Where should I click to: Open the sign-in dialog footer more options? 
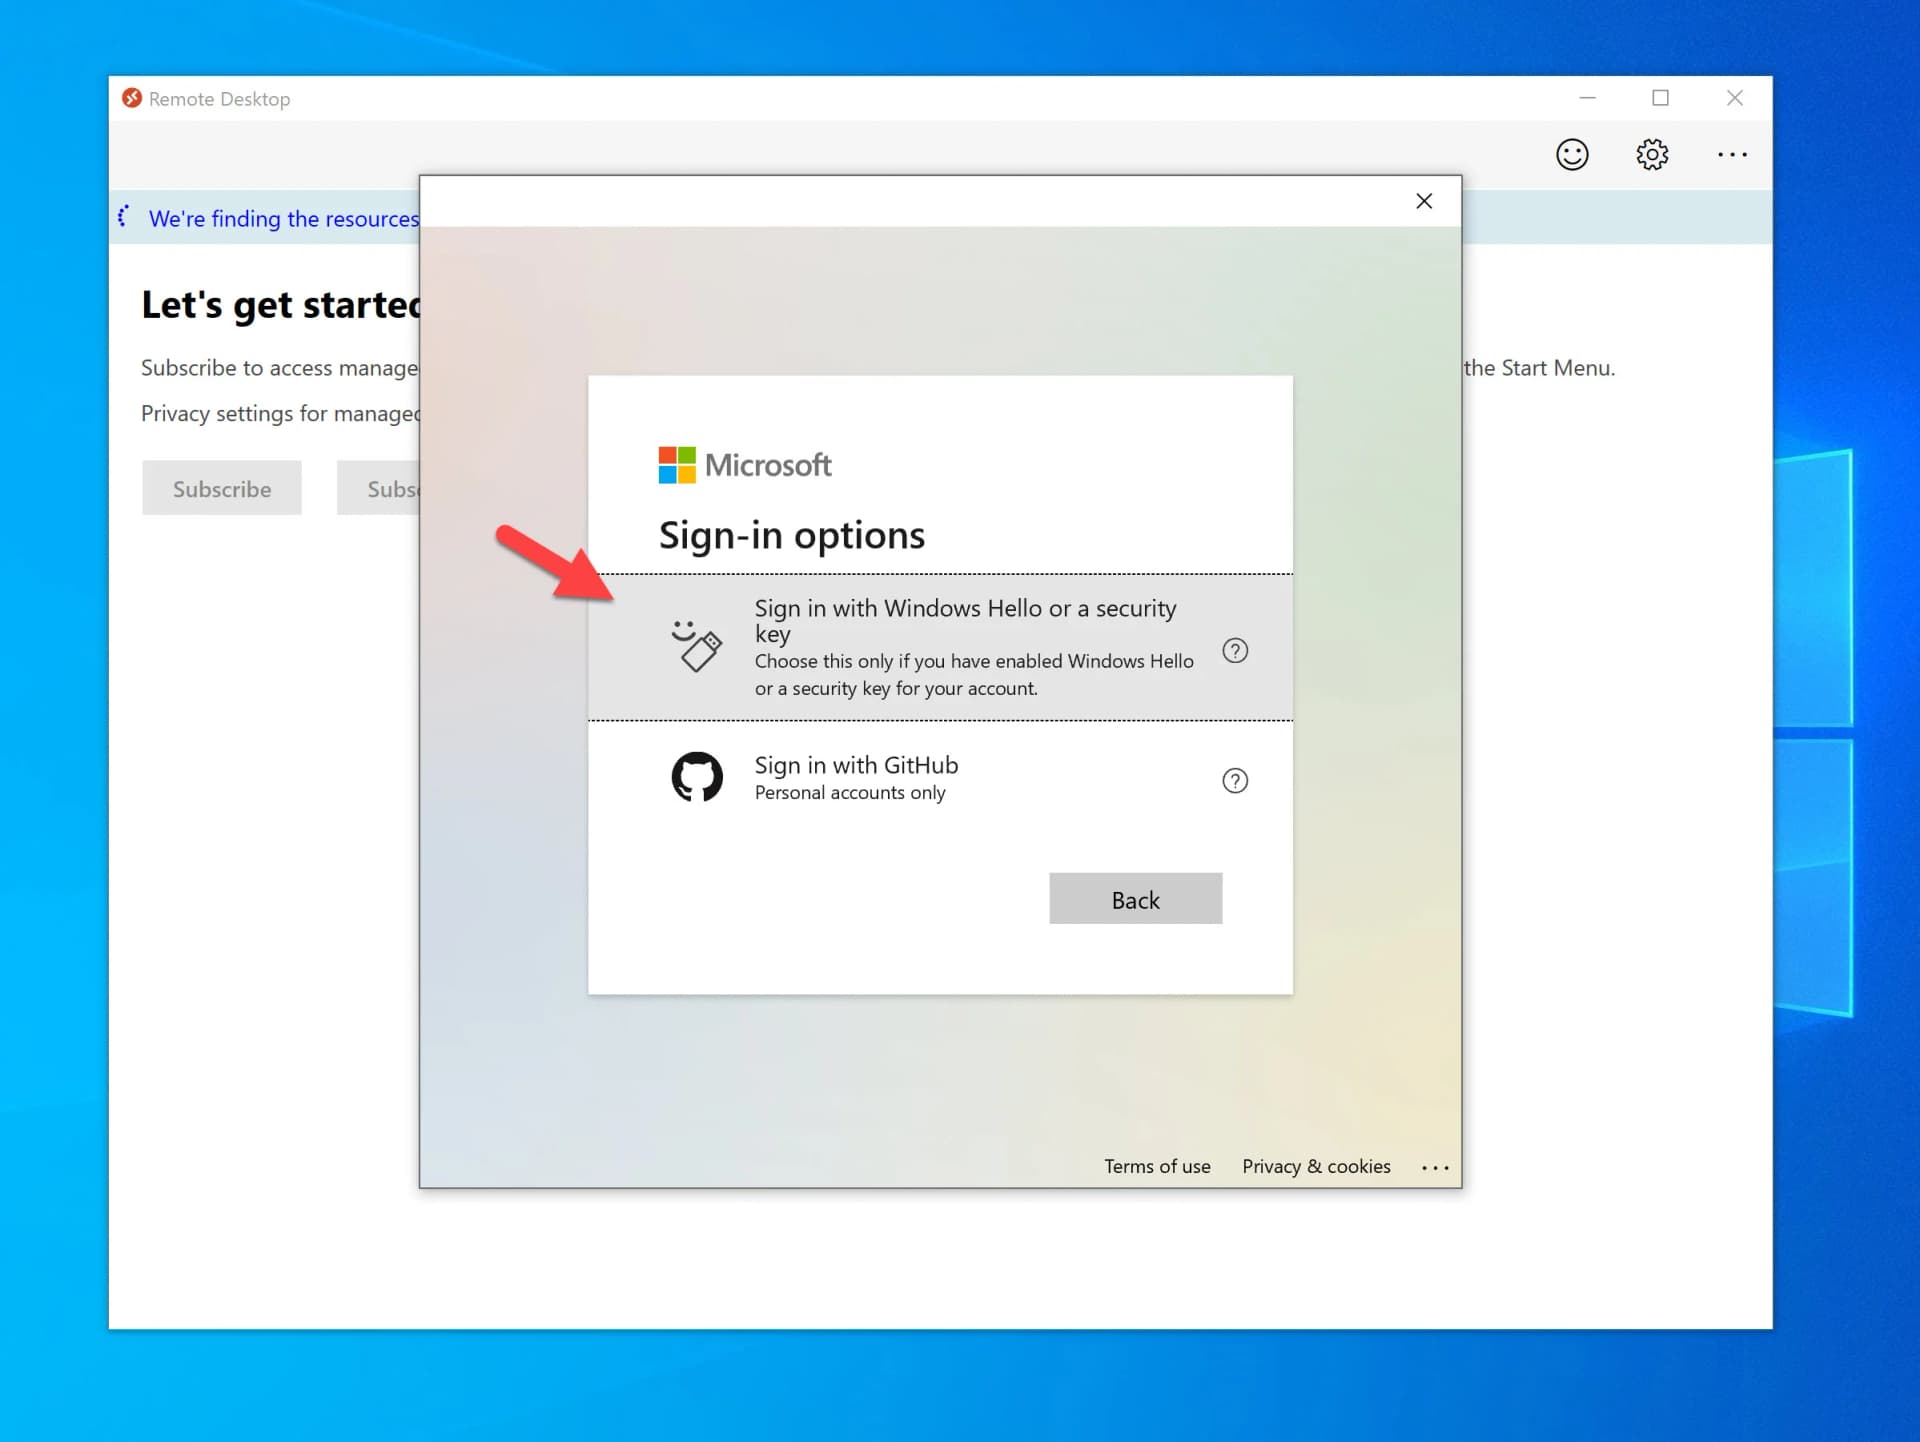[1435, 1167]
